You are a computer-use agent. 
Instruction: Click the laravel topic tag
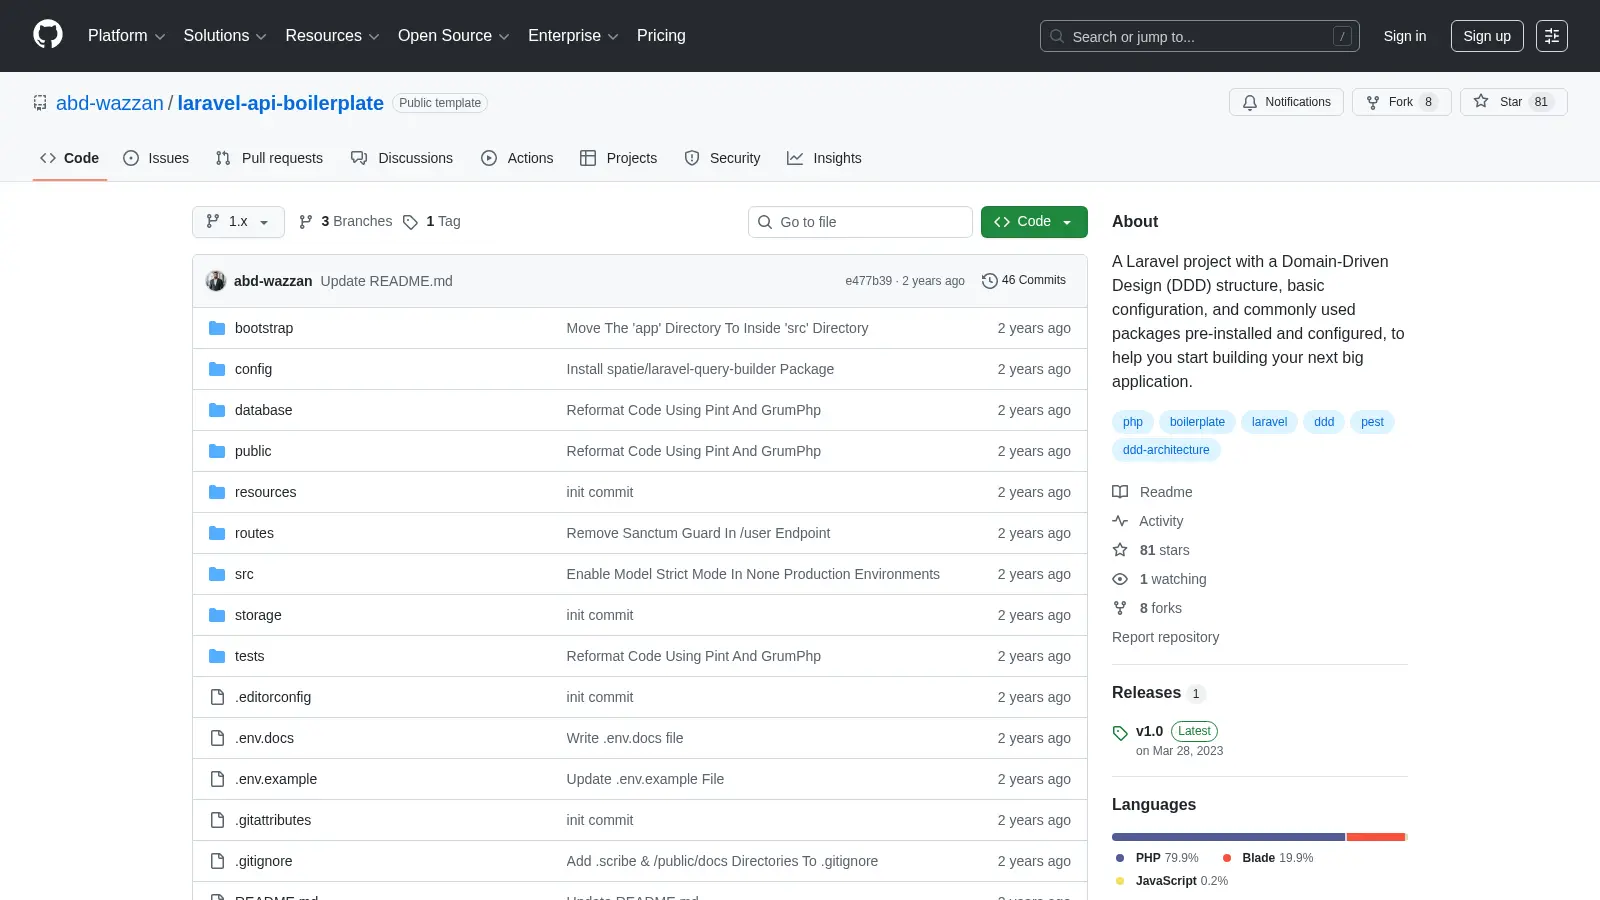point(1269,422)
